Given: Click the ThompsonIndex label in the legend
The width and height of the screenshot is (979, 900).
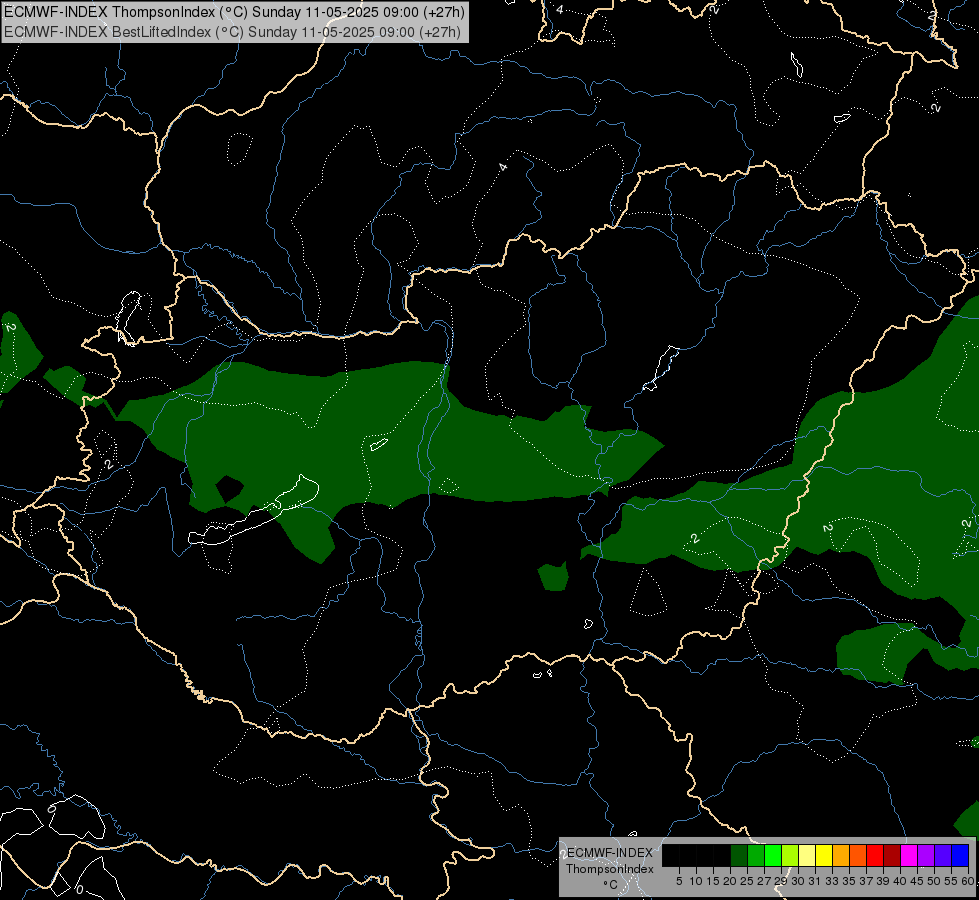Looking at the screenshot, I should (x=610, y=869).
